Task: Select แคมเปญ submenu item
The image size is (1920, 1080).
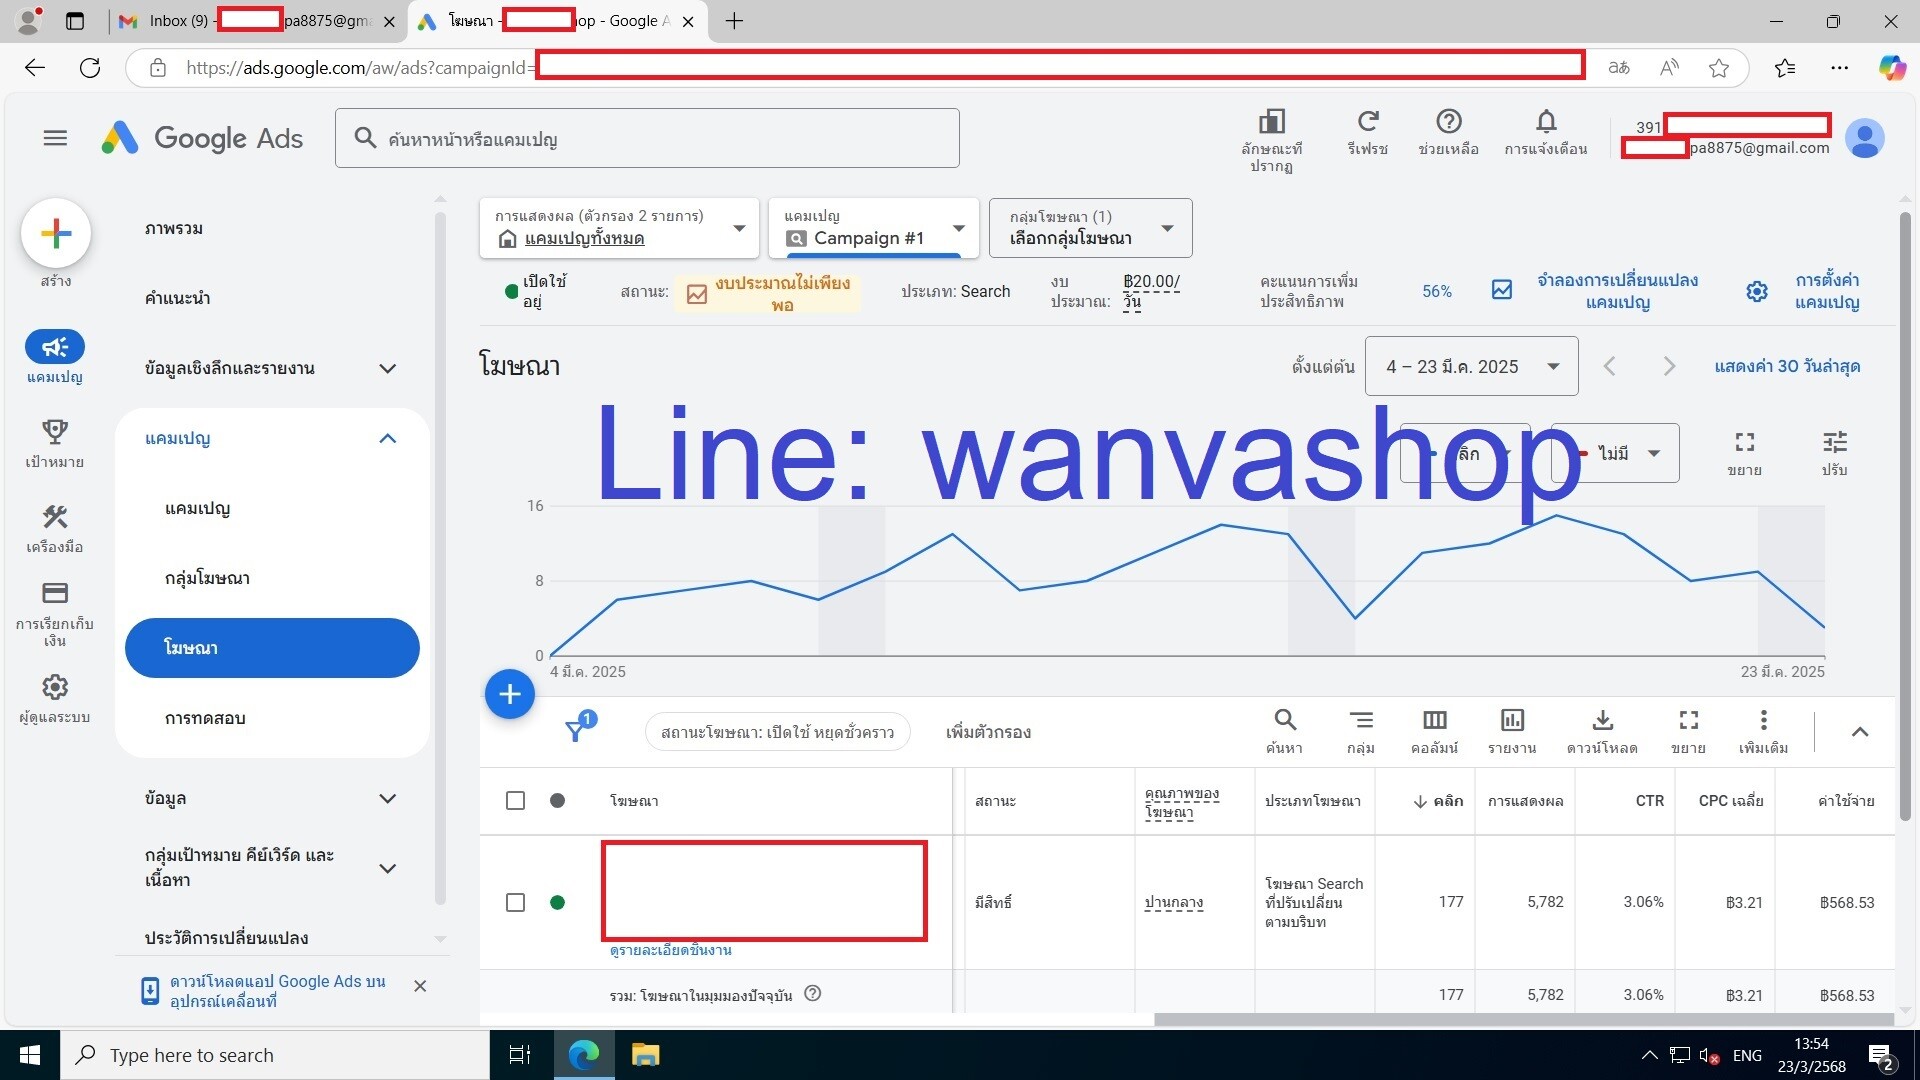Action: [198, 508]
